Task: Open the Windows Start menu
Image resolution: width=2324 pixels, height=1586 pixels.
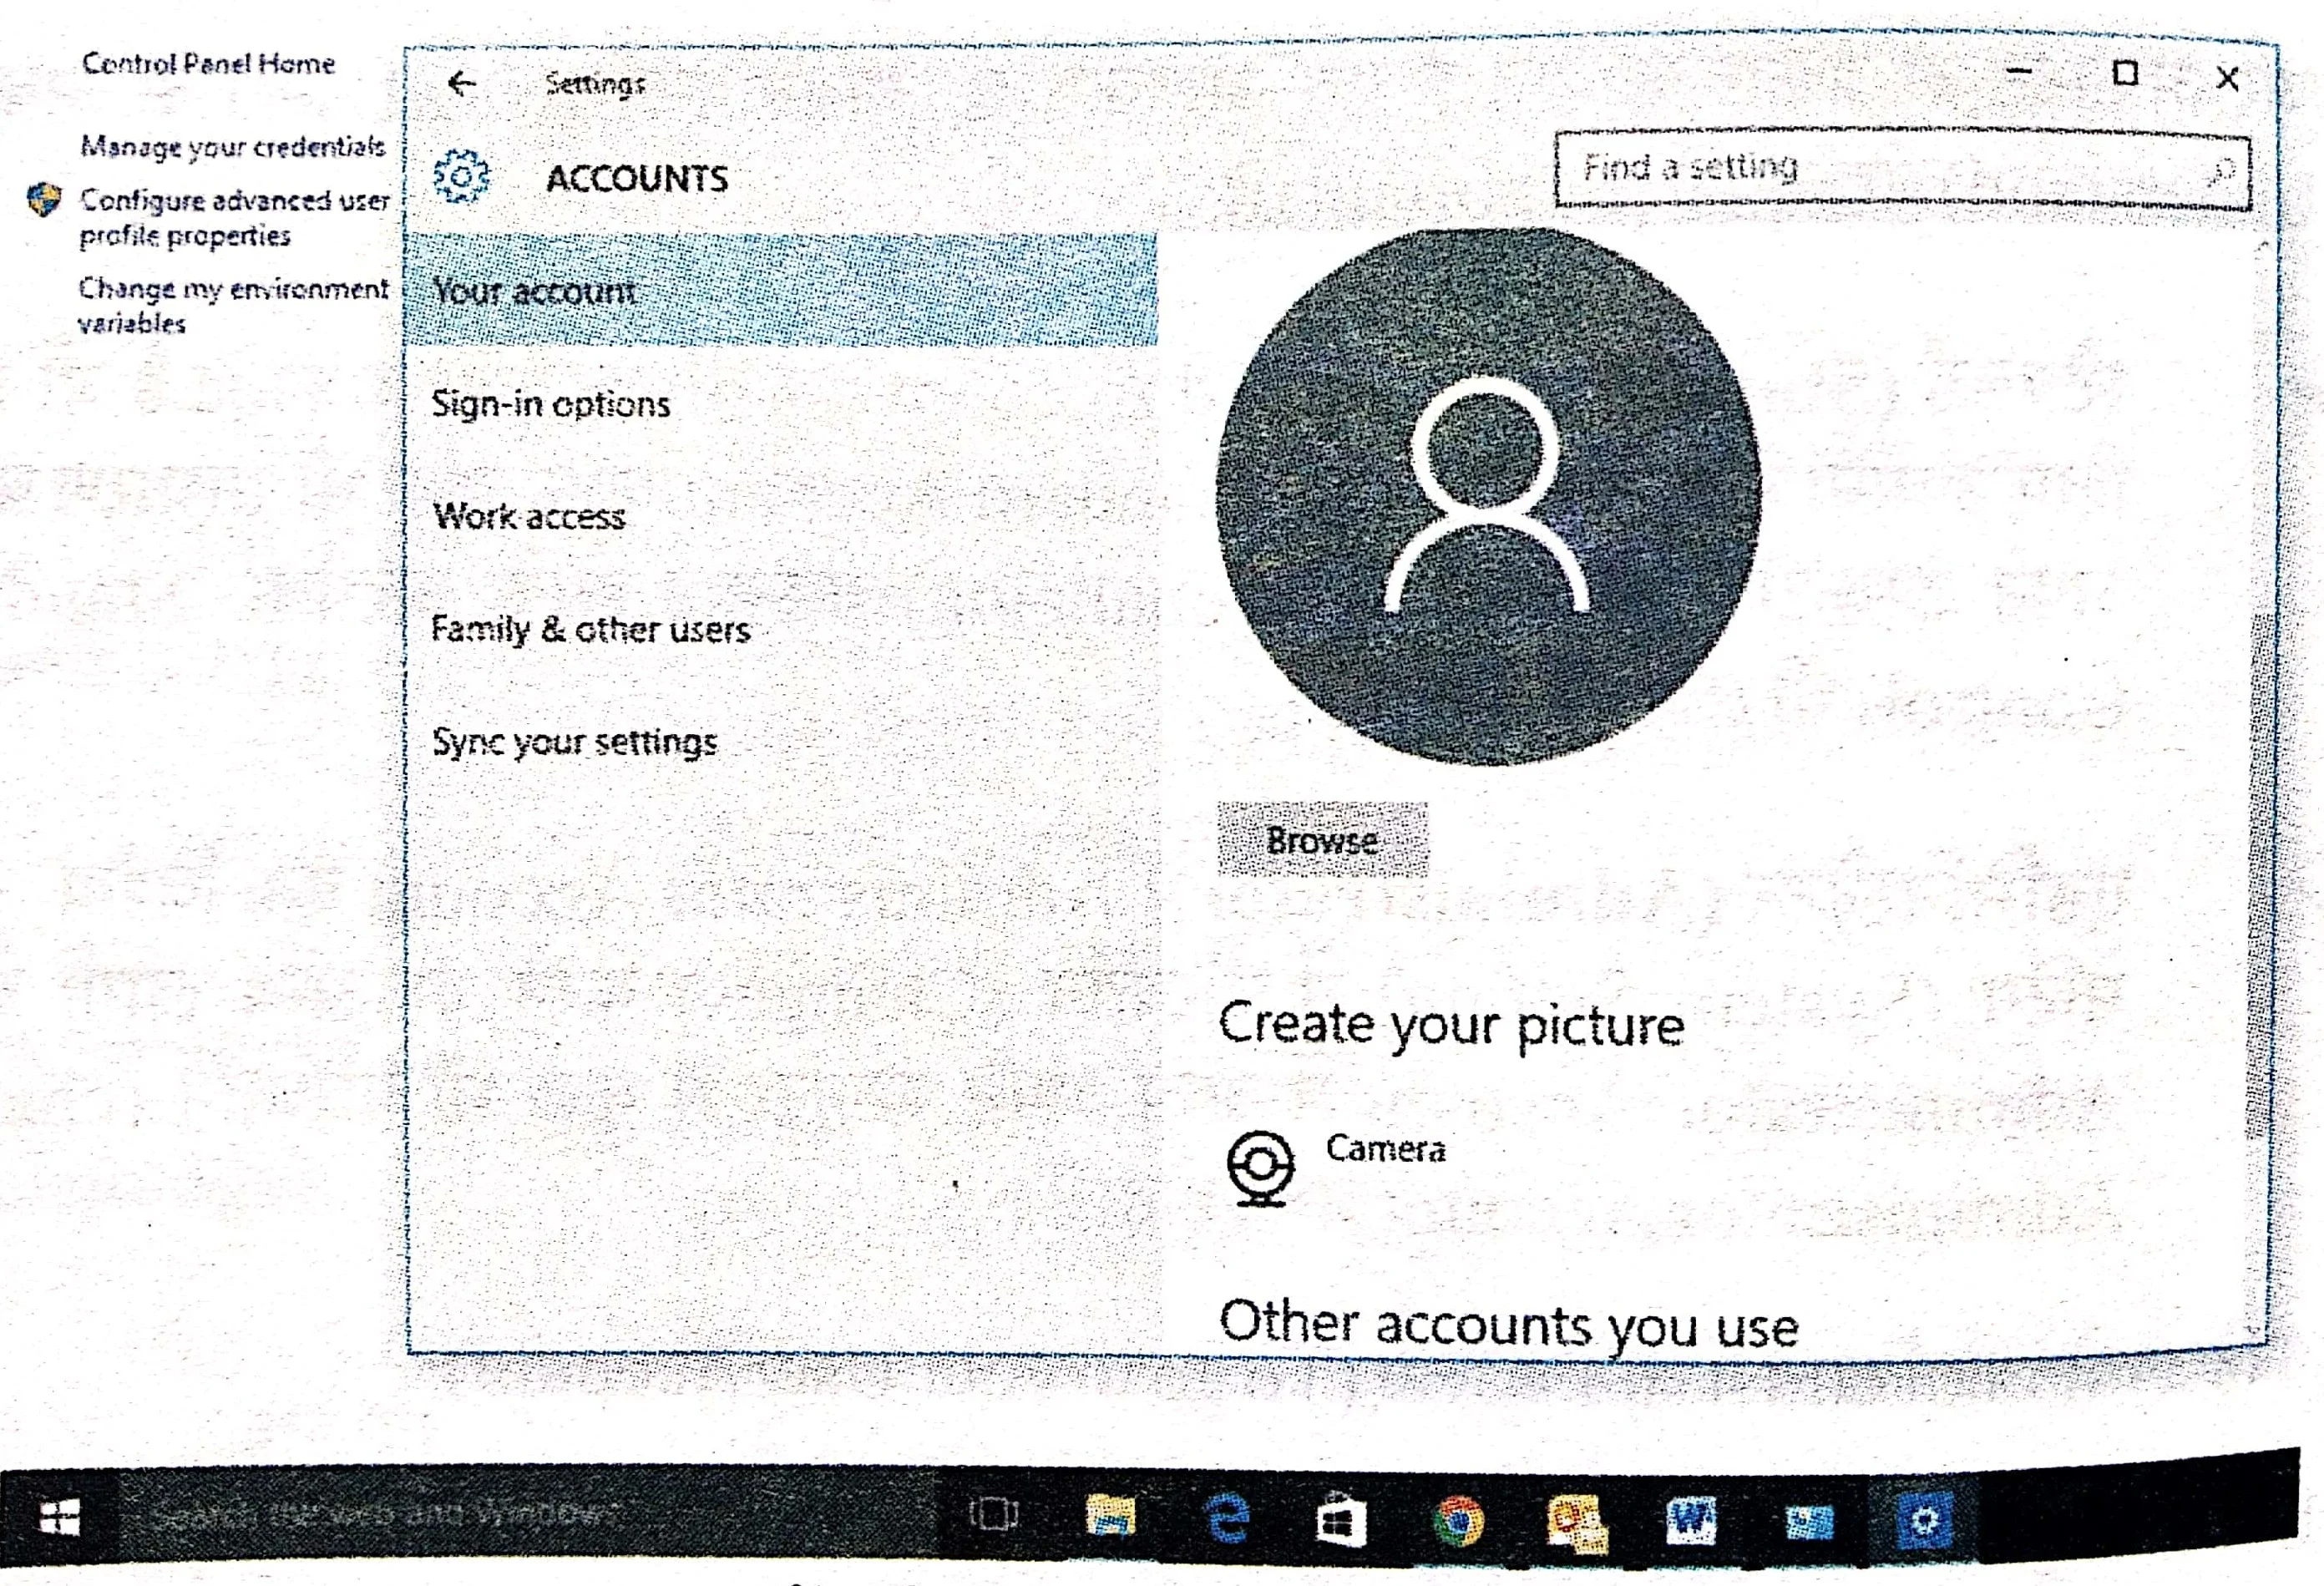Action: tap(60, 1518)
